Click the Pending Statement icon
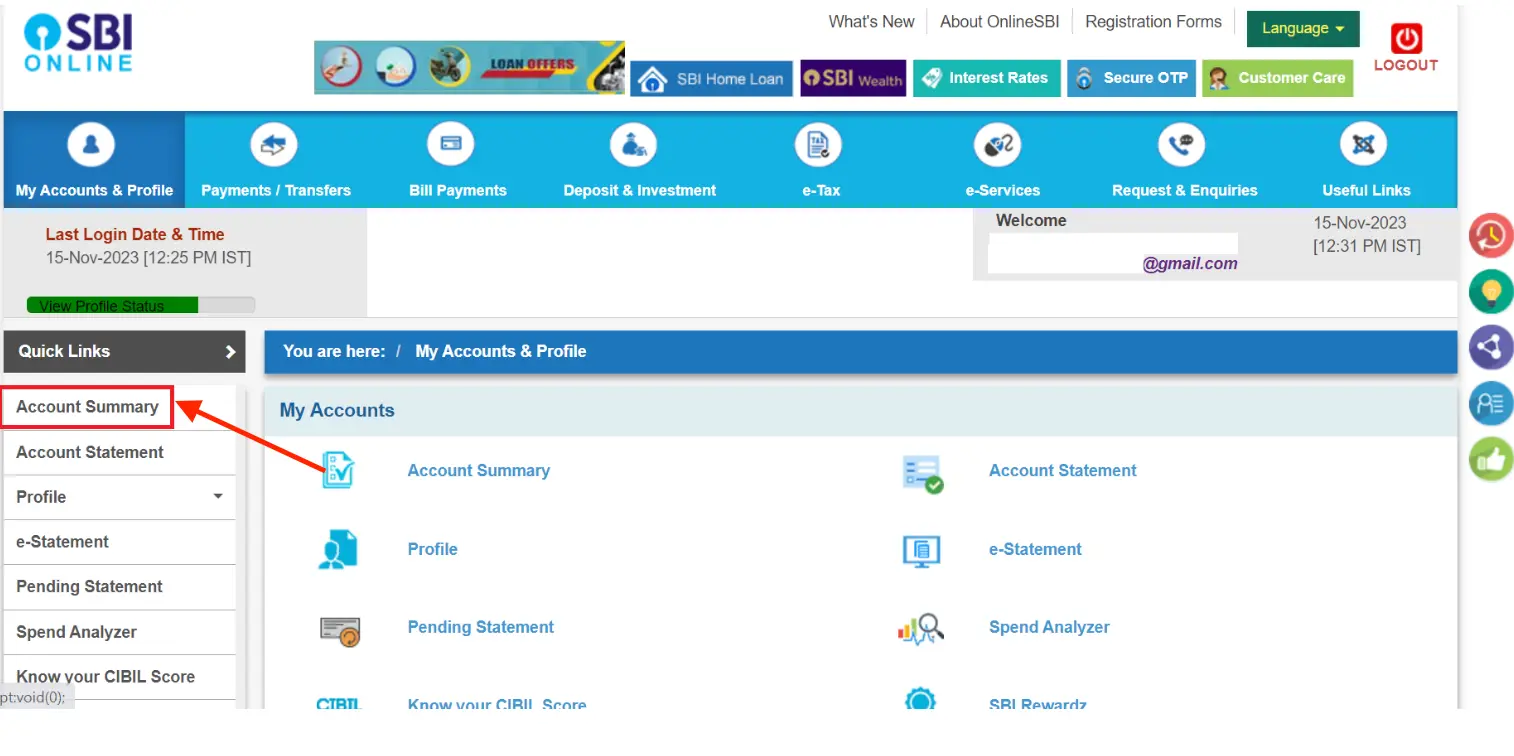 340,630
